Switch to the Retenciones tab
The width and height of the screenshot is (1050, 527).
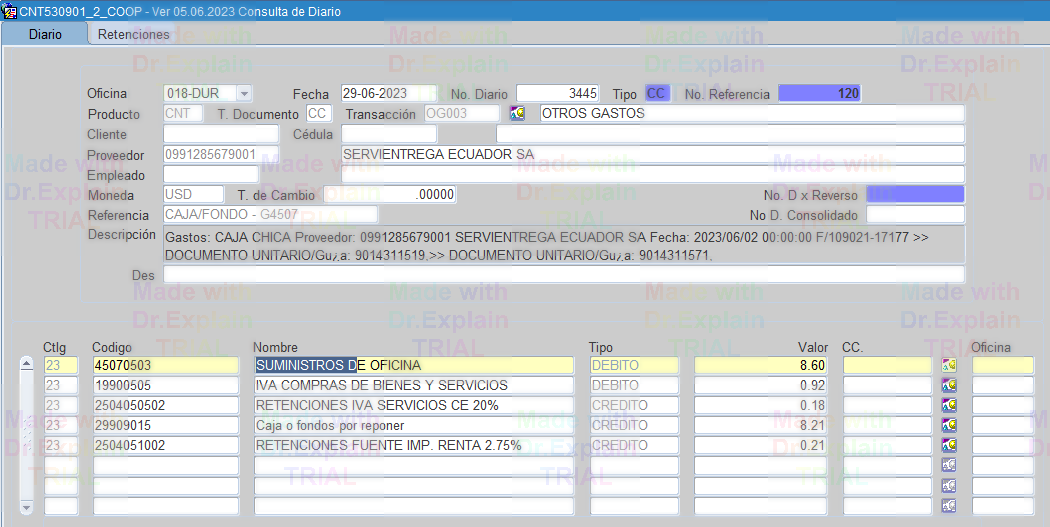tap(133, 34)
